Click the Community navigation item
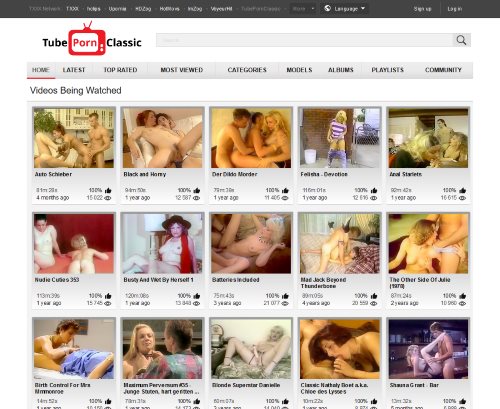500x409 pixels. 443,70
